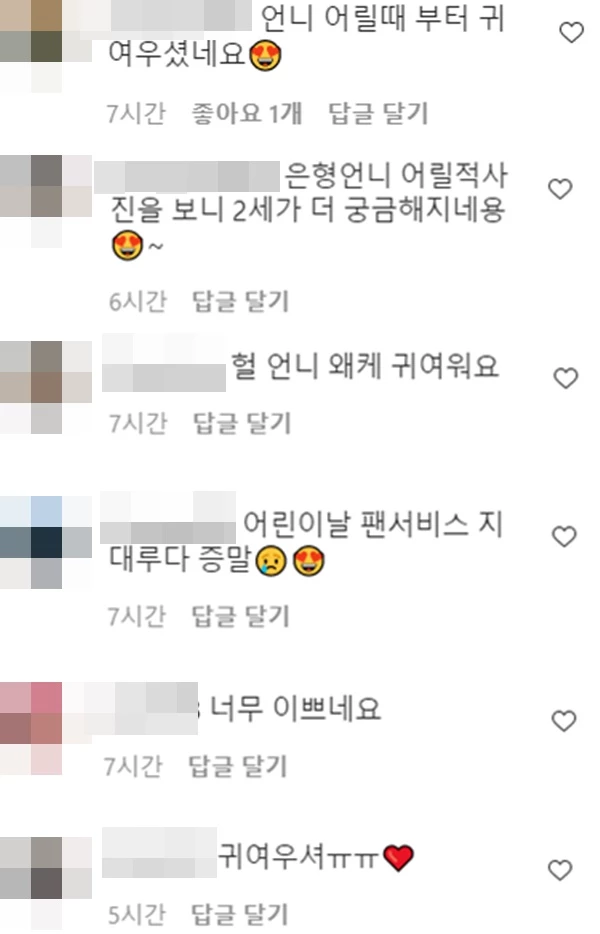
Task: Click 답글 달기 under '2세가 더 궁금해지네용'
Action: pyautogui.click(x=240, y=301)
